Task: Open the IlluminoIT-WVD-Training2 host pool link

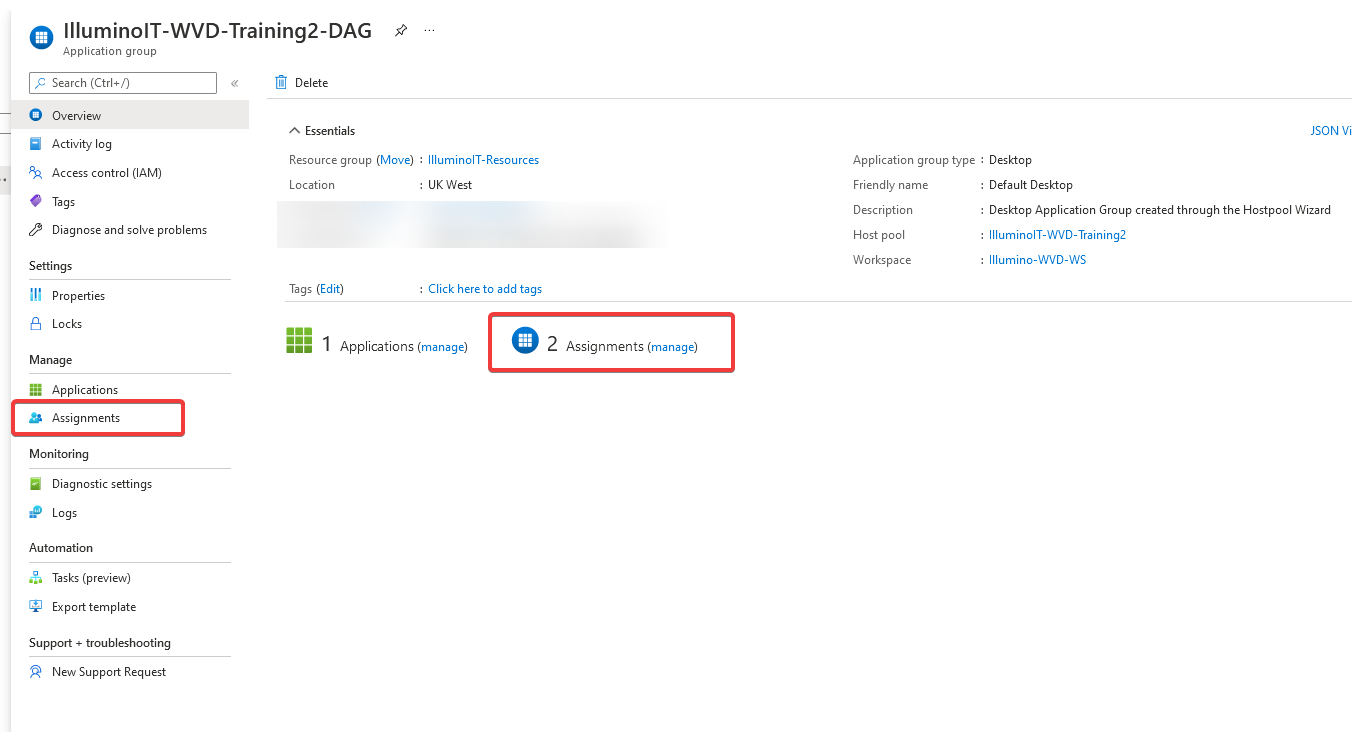Action: (1057, 235)
